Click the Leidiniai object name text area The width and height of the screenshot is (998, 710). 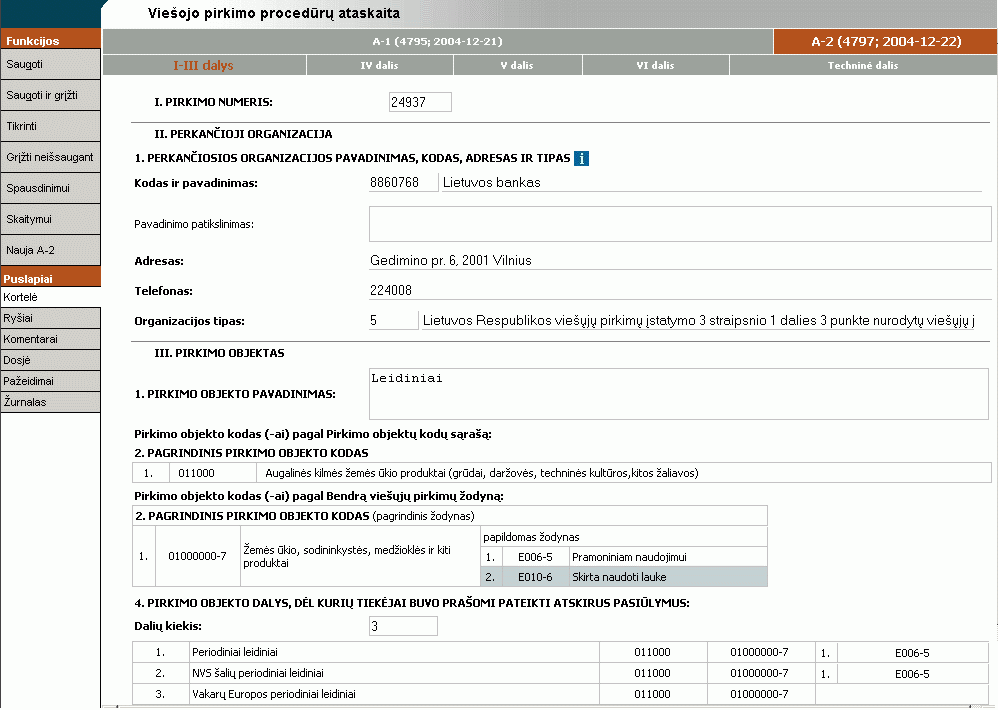[680, 394]
